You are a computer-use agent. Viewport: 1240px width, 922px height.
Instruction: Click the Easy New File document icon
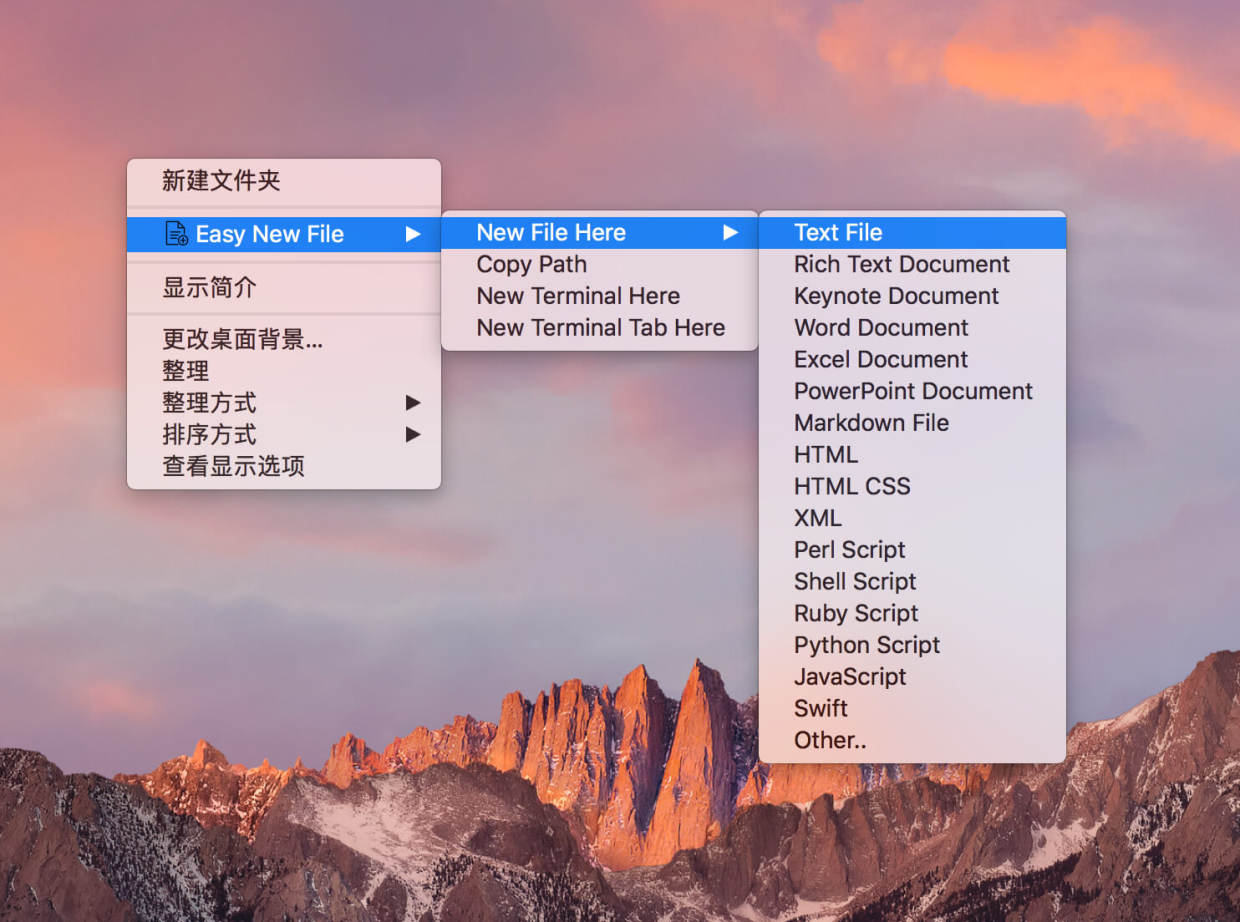pyautogui.click(x=176, y=234)
